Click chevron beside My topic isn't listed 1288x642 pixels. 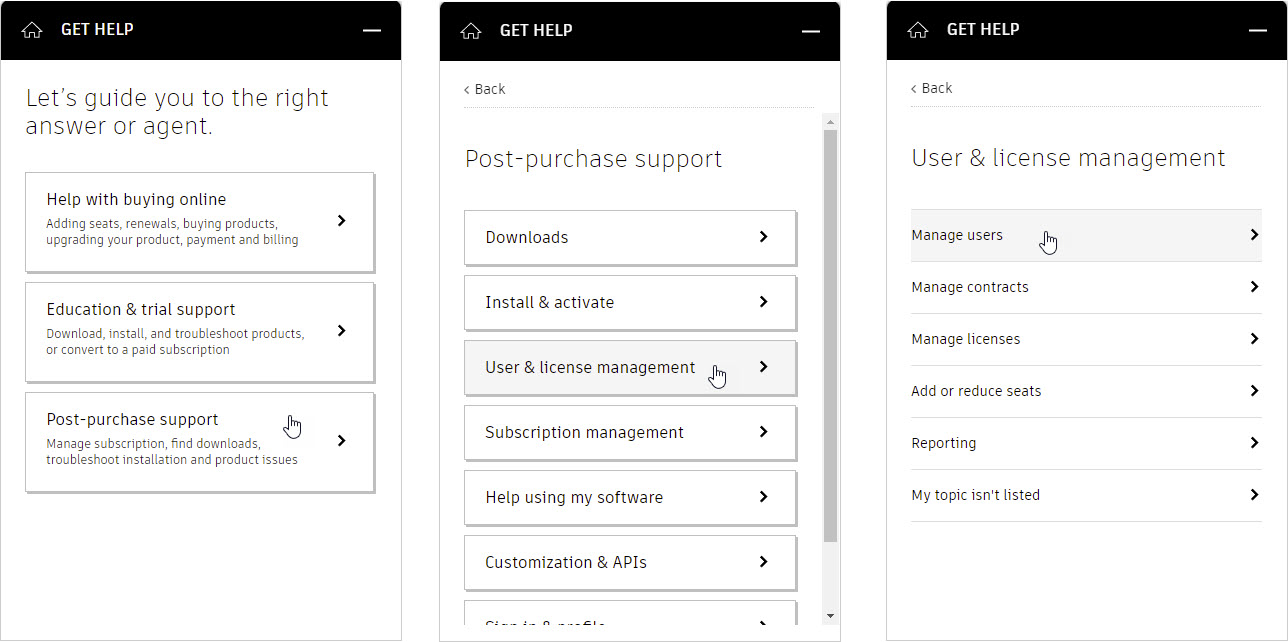pos(1255,495)
